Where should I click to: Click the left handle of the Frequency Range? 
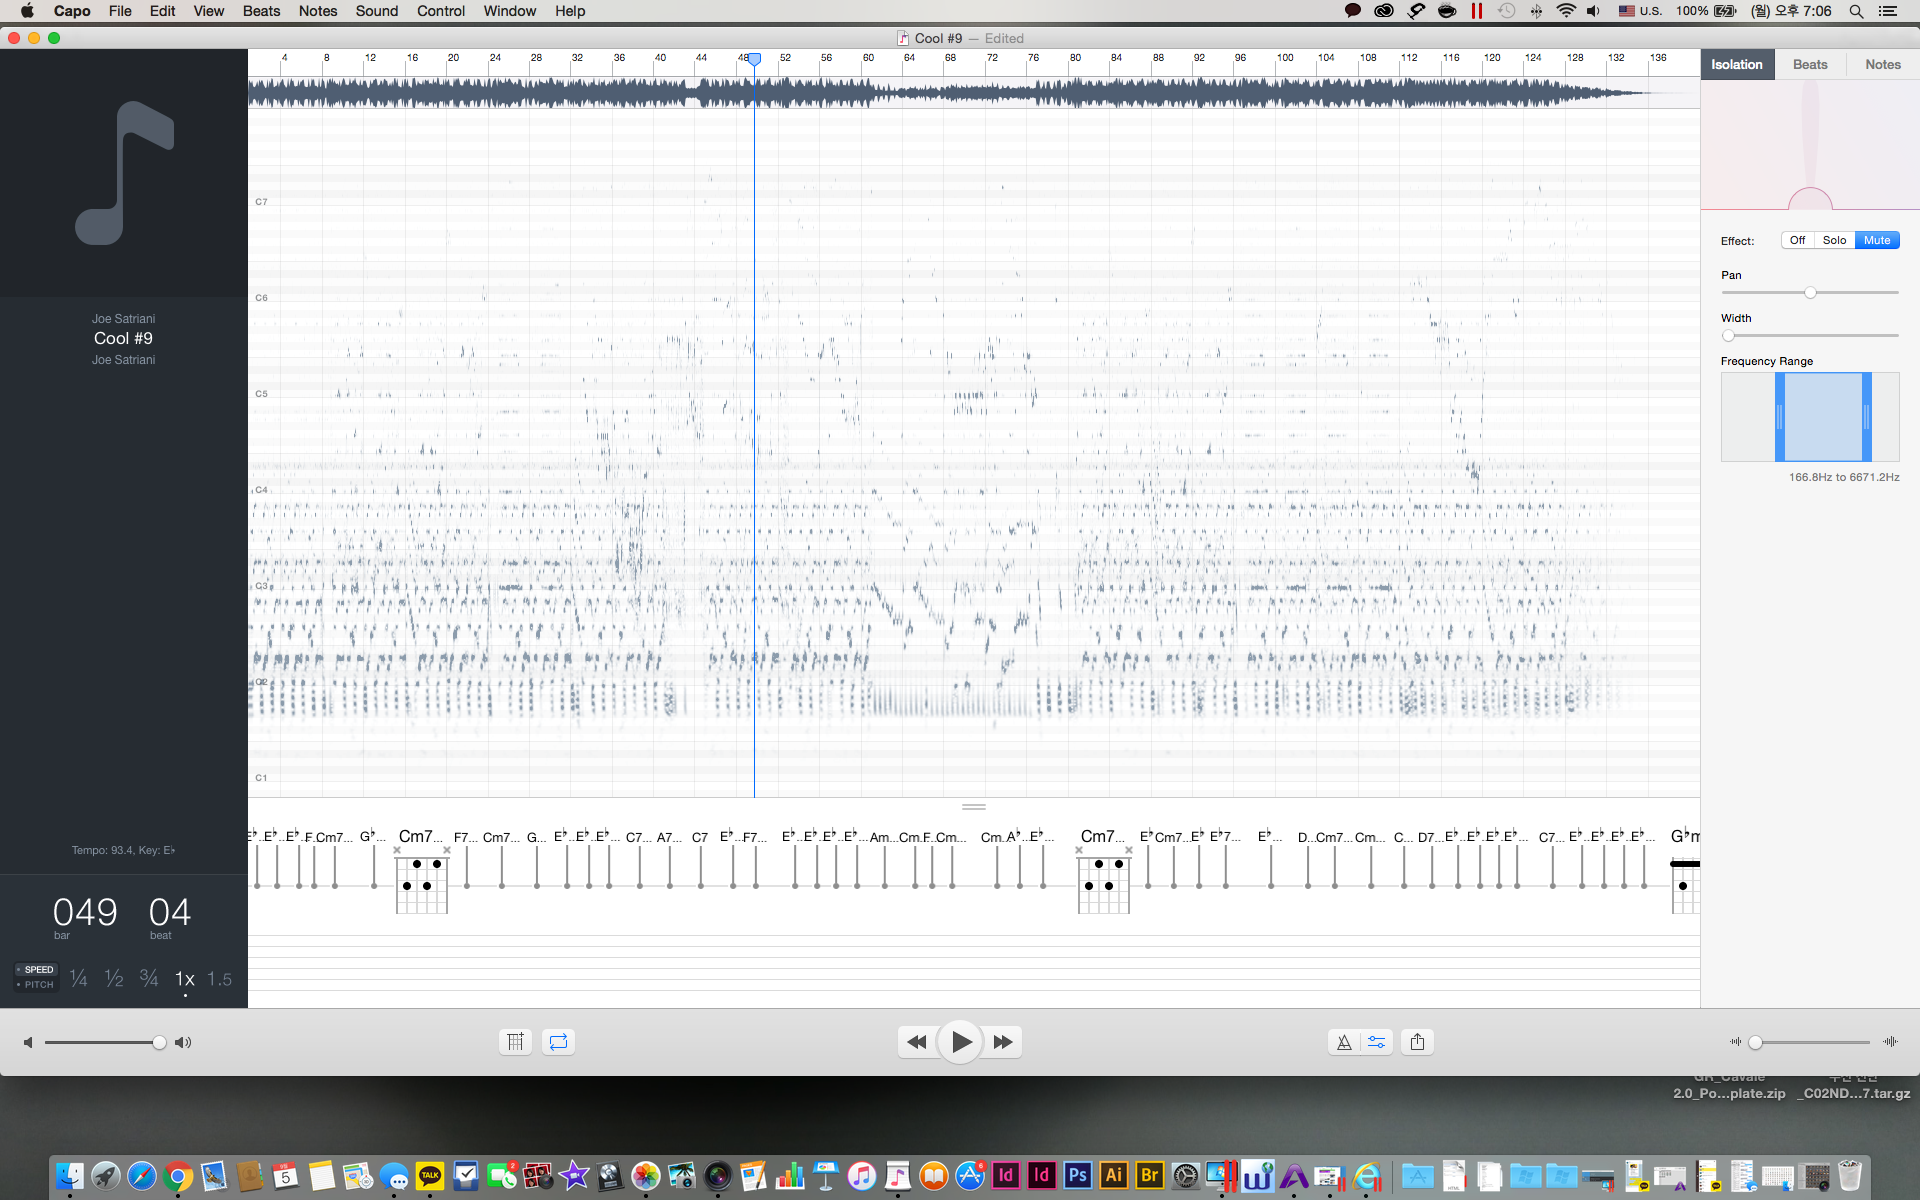pos(1779,417)
